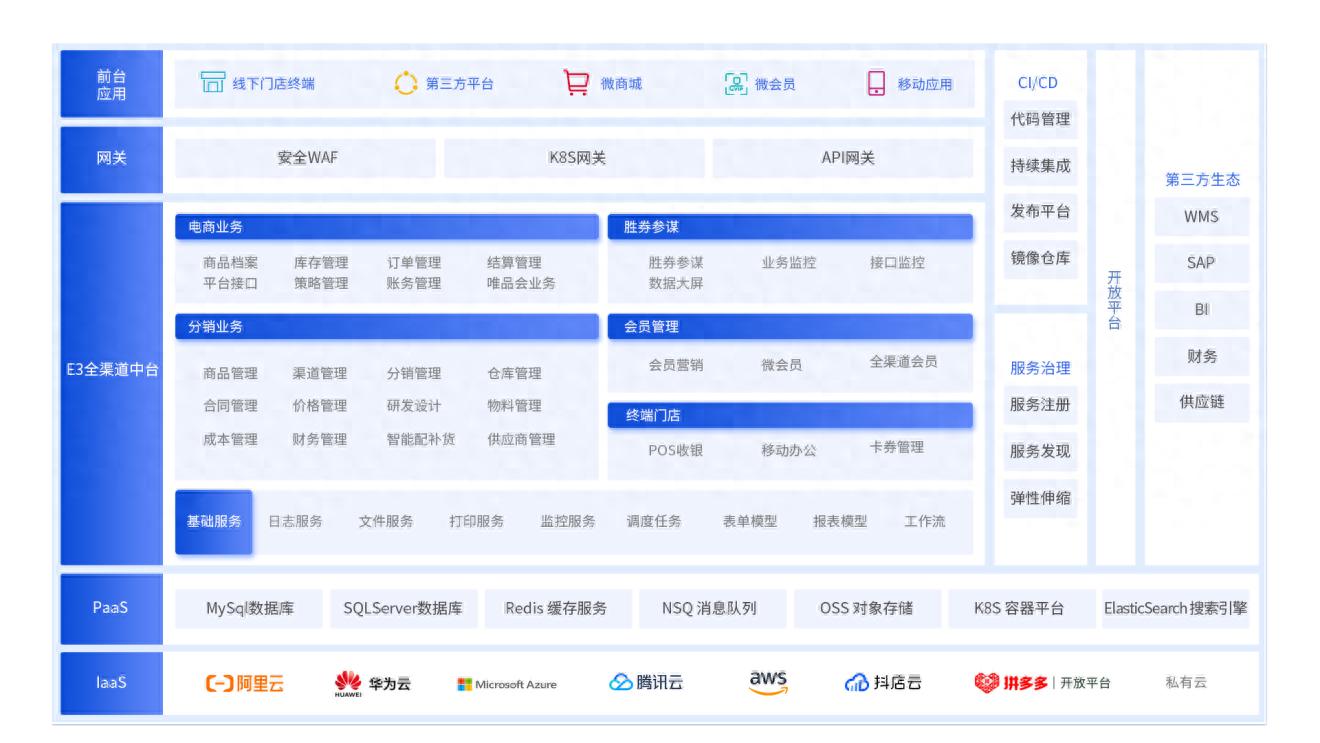1320x743 pixels.
Task: Click the 阿里云 logo
Action: click(x=244, y=683)
